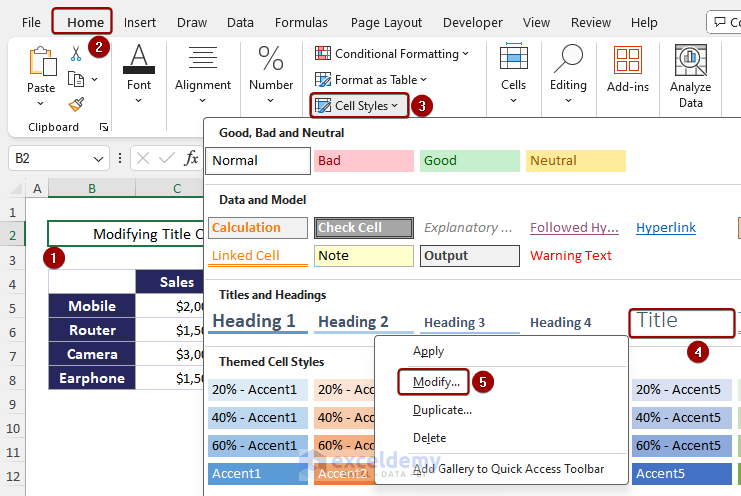Click the formula bar Cancel X icon
741x496 pixels.
pyautogui.click(x=143, y=158)
